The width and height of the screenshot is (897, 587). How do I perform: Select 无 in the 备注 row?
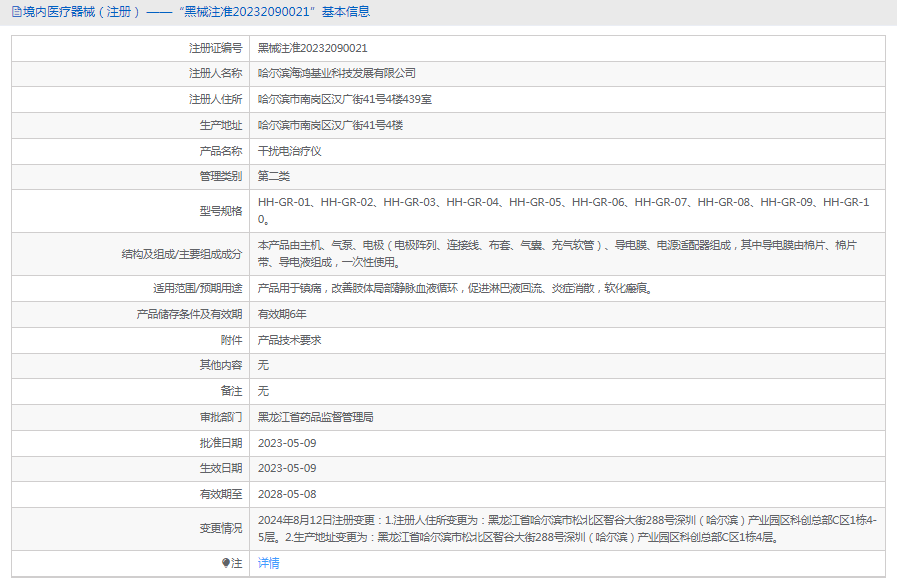coord(263,391)
